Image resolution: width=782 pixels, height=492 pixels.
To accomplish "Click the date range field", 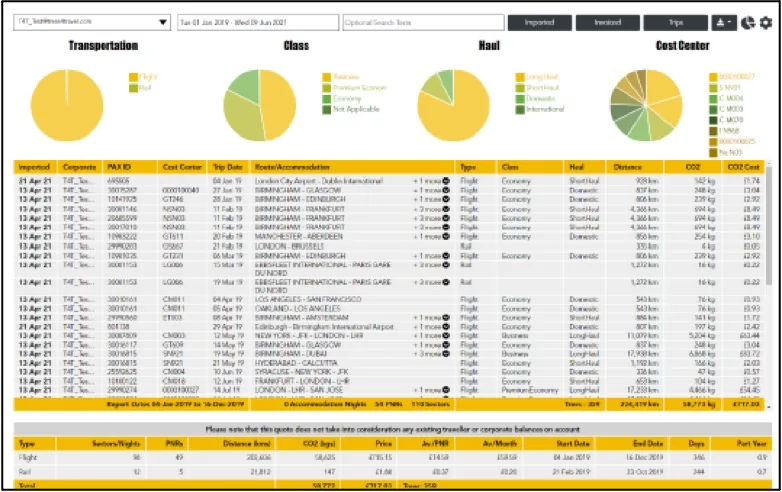I will (258, 22).
